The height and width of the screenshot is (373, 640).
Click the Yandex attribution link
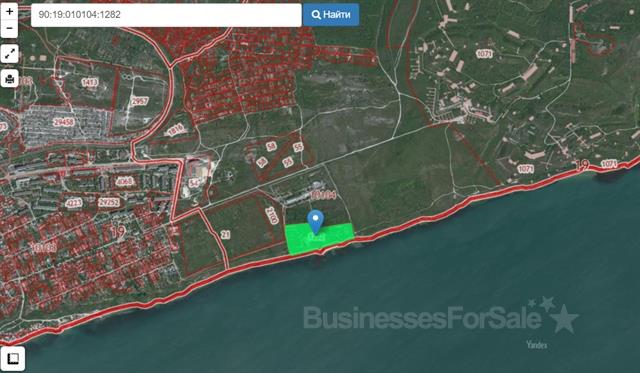(x=536, y=345)
